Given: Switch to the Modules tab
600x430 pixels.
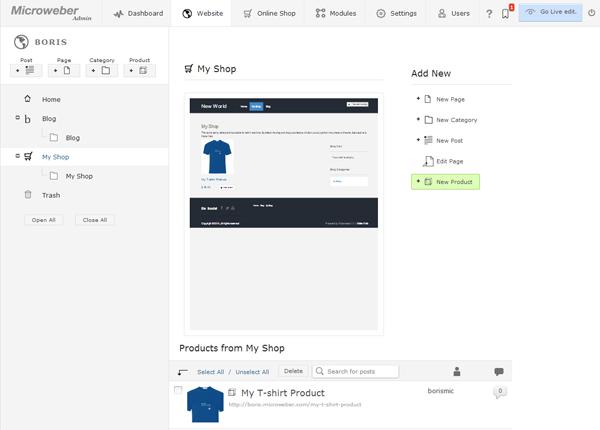Looking at the screenshot, I should pyautogui.click(x=336, y=13).
